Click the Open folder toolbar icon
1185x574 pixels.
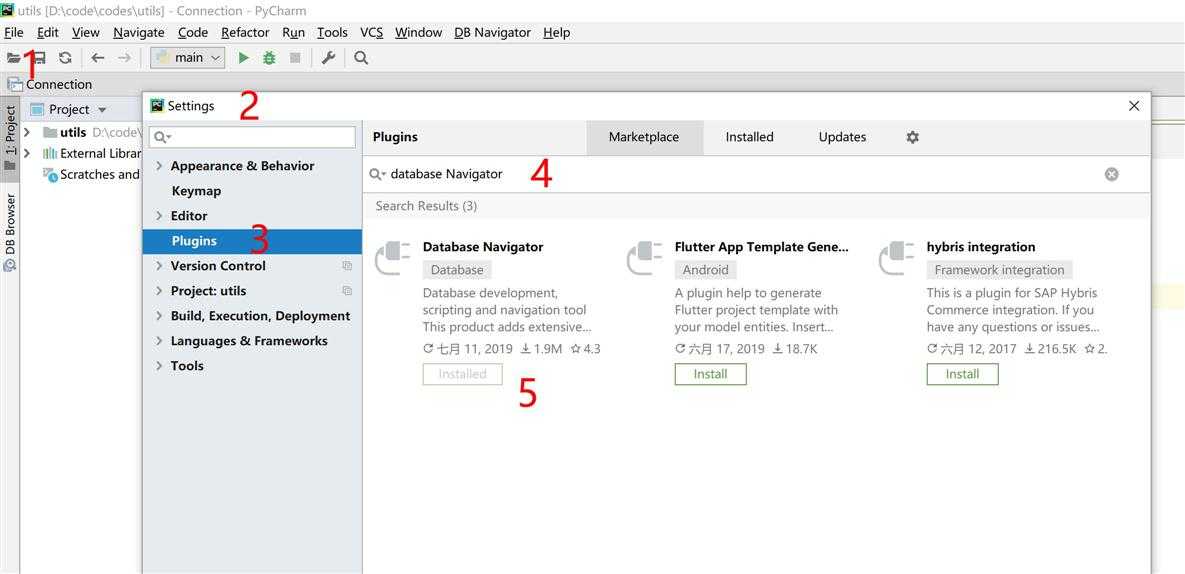coord(14,57)
